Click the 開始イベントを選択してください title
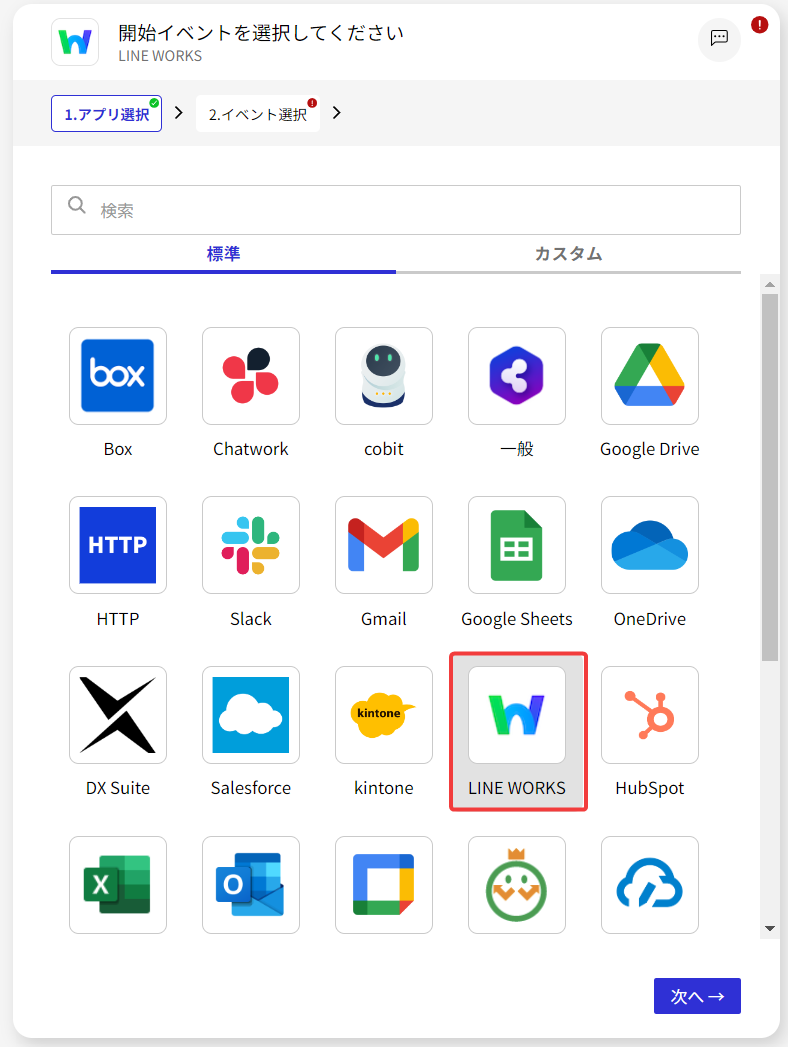 coord(261,33)
